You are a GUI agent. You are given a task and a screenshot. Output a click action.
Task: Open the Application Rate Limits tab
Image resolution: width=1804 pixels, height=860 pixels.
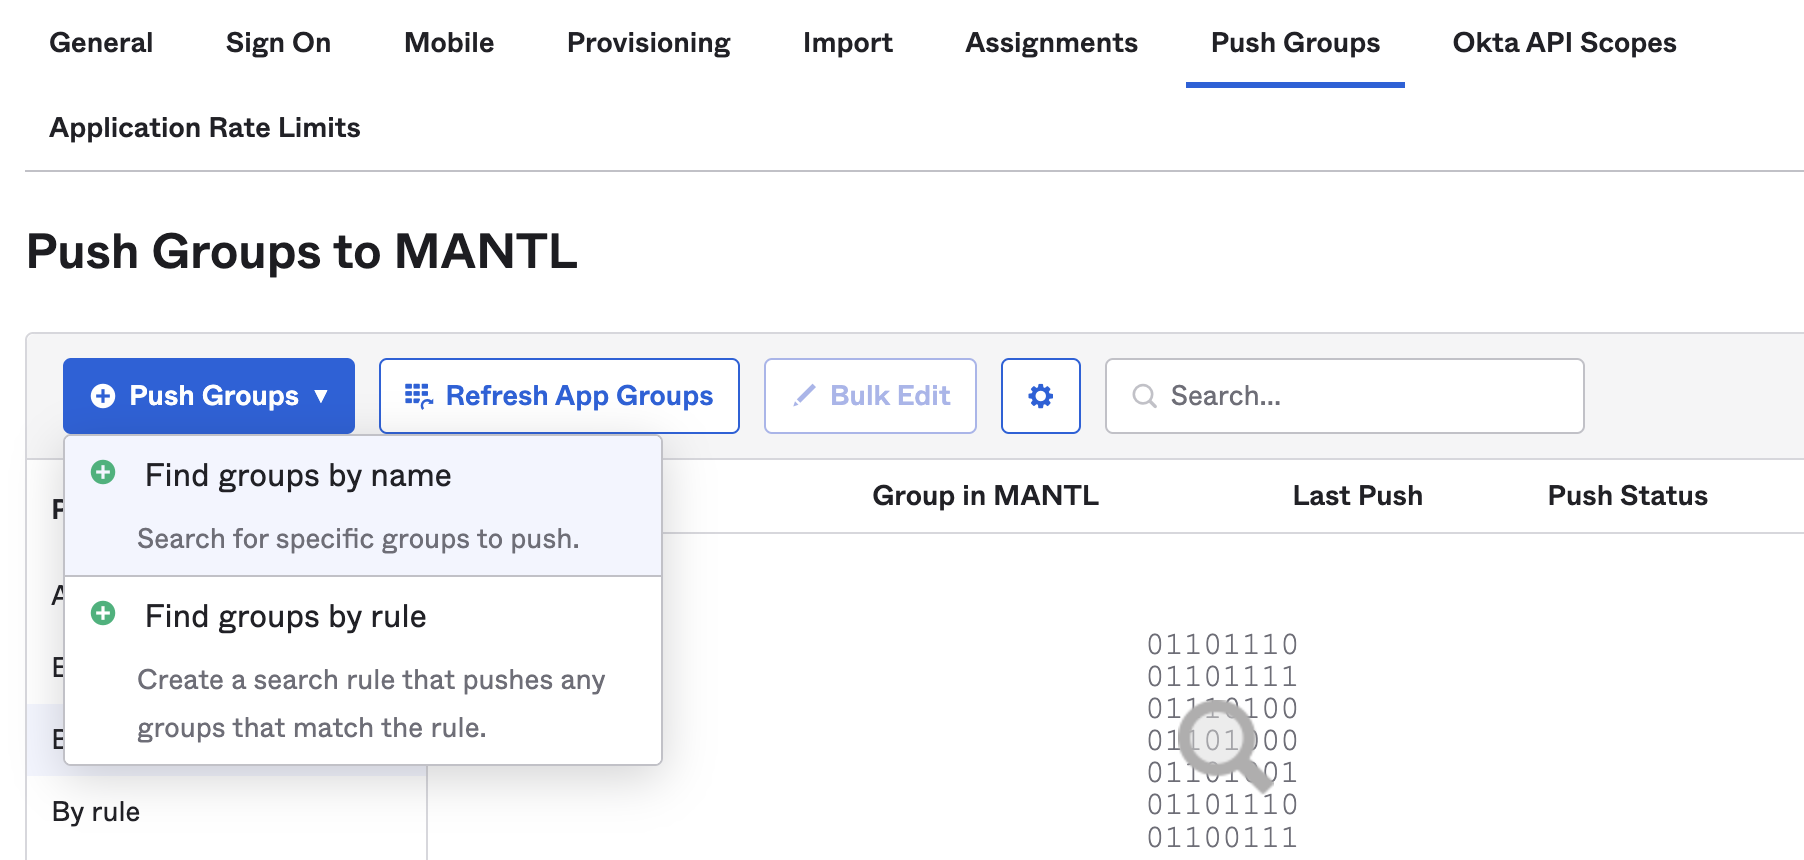205,128
